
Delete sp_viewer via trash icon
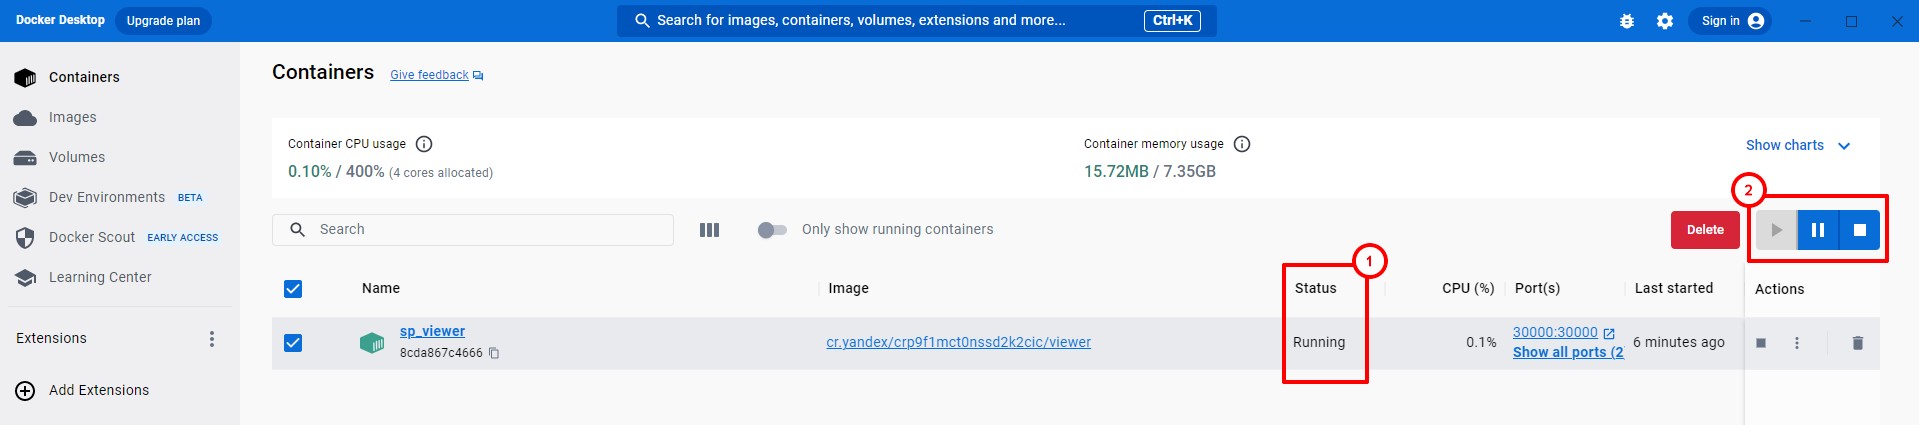[1858, 343]
